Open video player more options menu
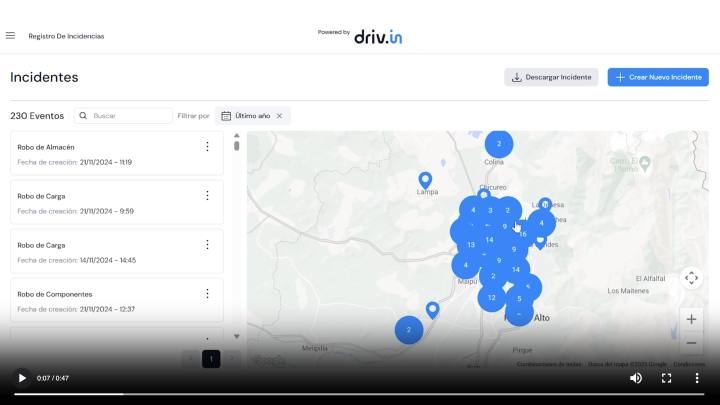Screen dimensions: 720x405 [x=697, y=378]
